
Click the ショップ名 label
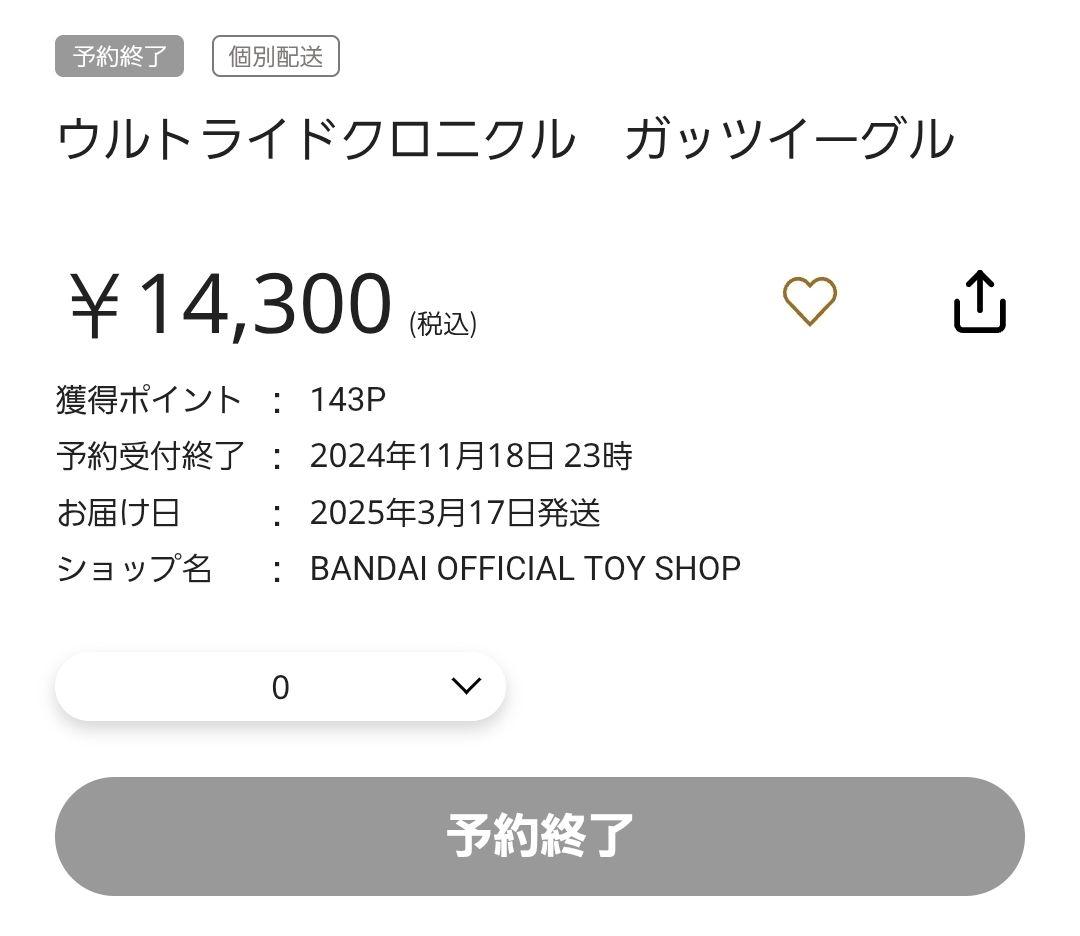click(x=134, y=569)
